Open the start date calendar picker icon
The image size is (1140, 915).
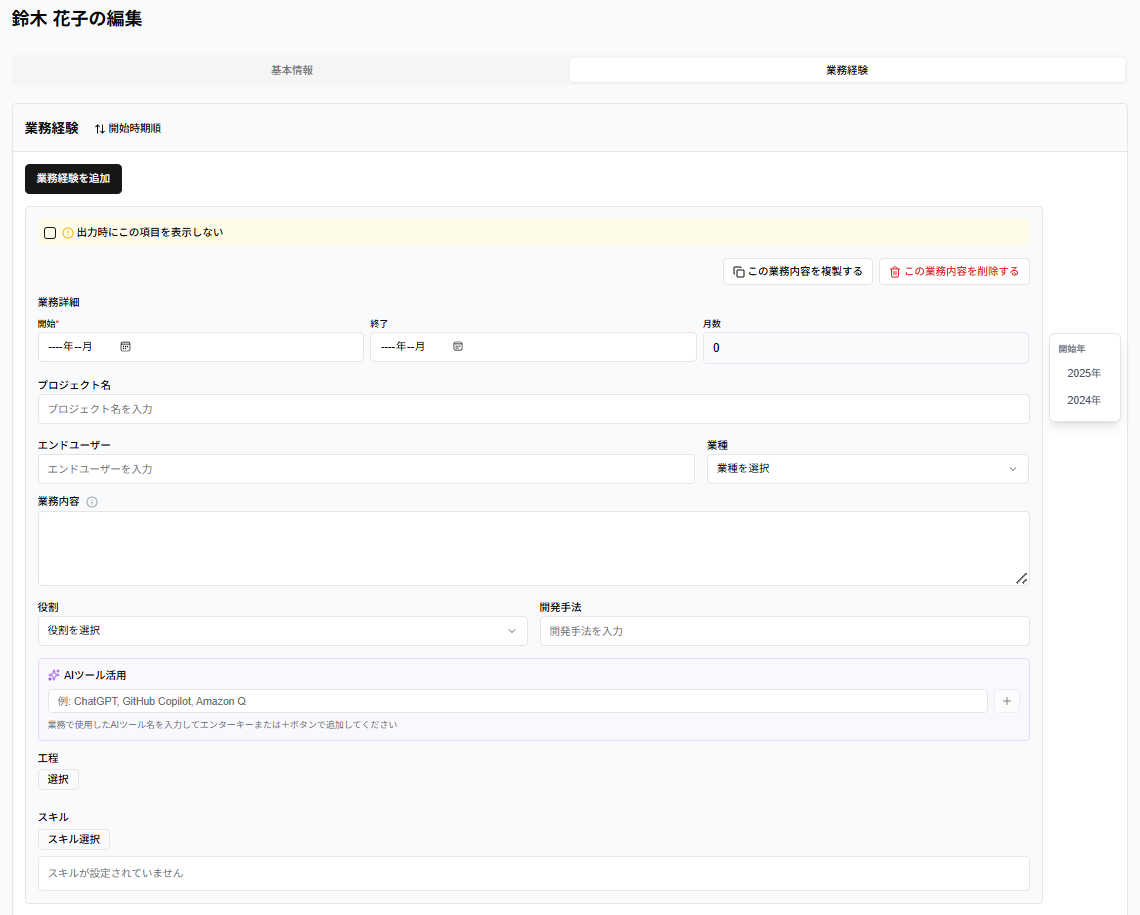coord(125,347)
